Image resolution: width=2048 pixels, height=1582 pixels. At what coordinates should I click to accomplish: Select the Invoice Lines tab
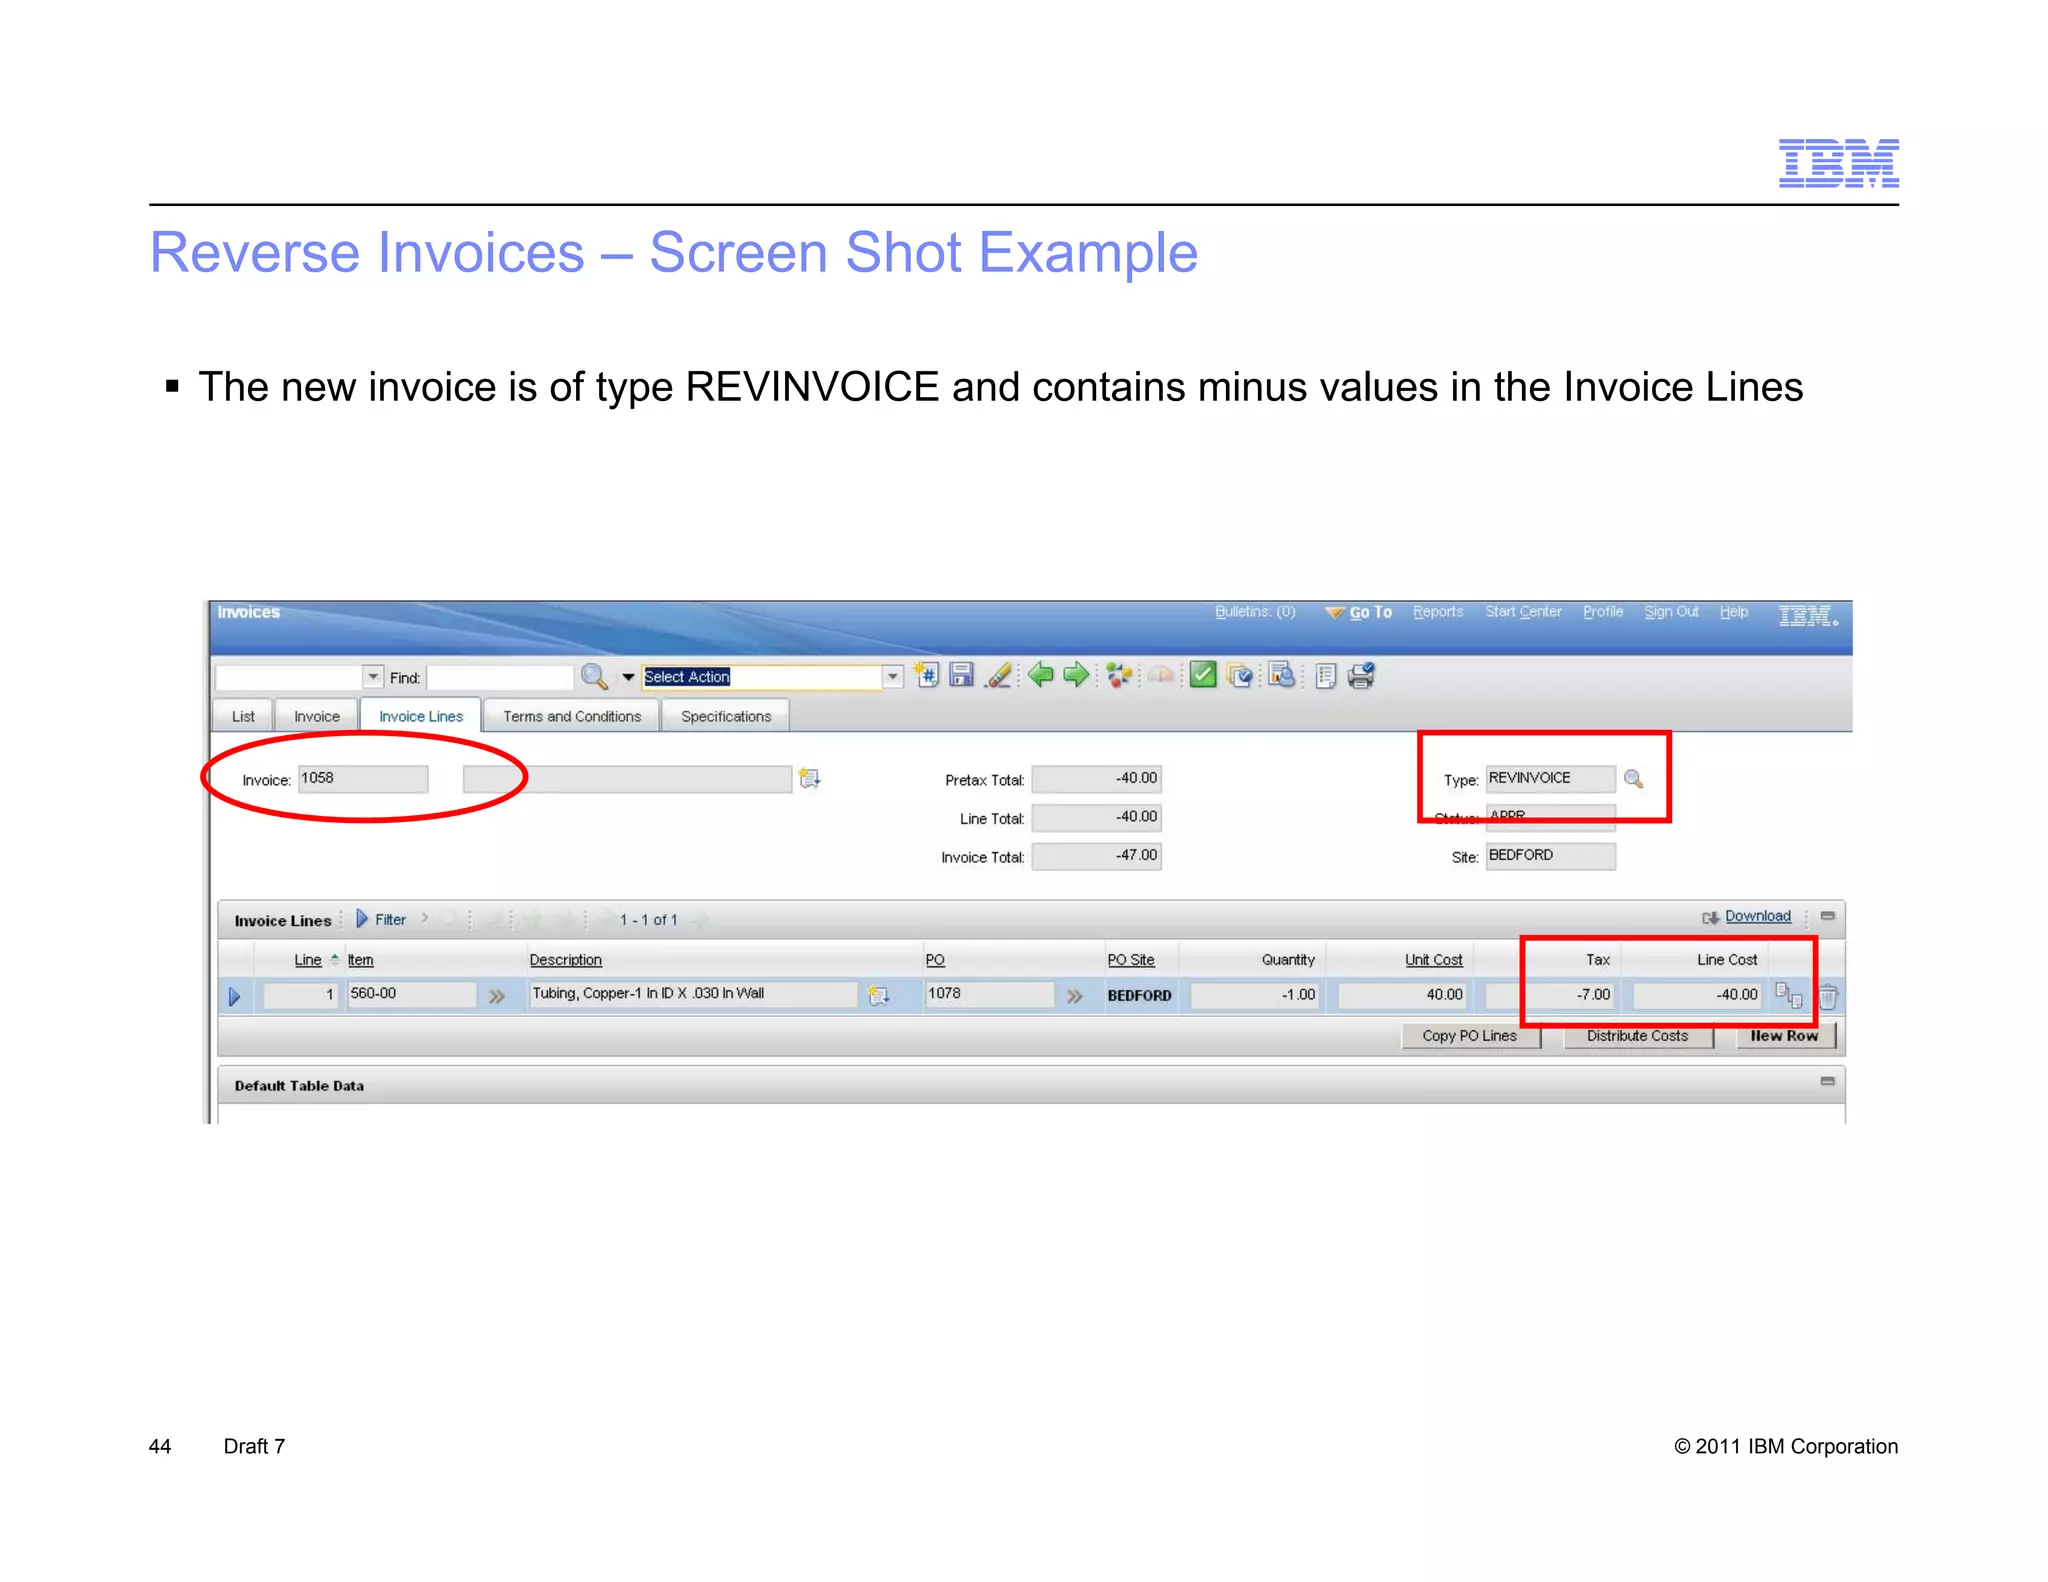coord(421,716)
